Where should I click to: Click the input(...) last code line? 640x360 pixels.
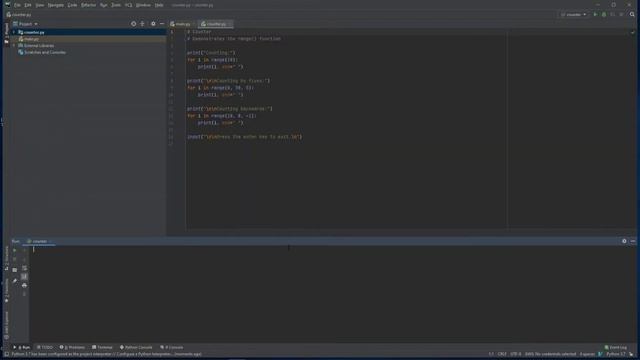pos(244,137)
